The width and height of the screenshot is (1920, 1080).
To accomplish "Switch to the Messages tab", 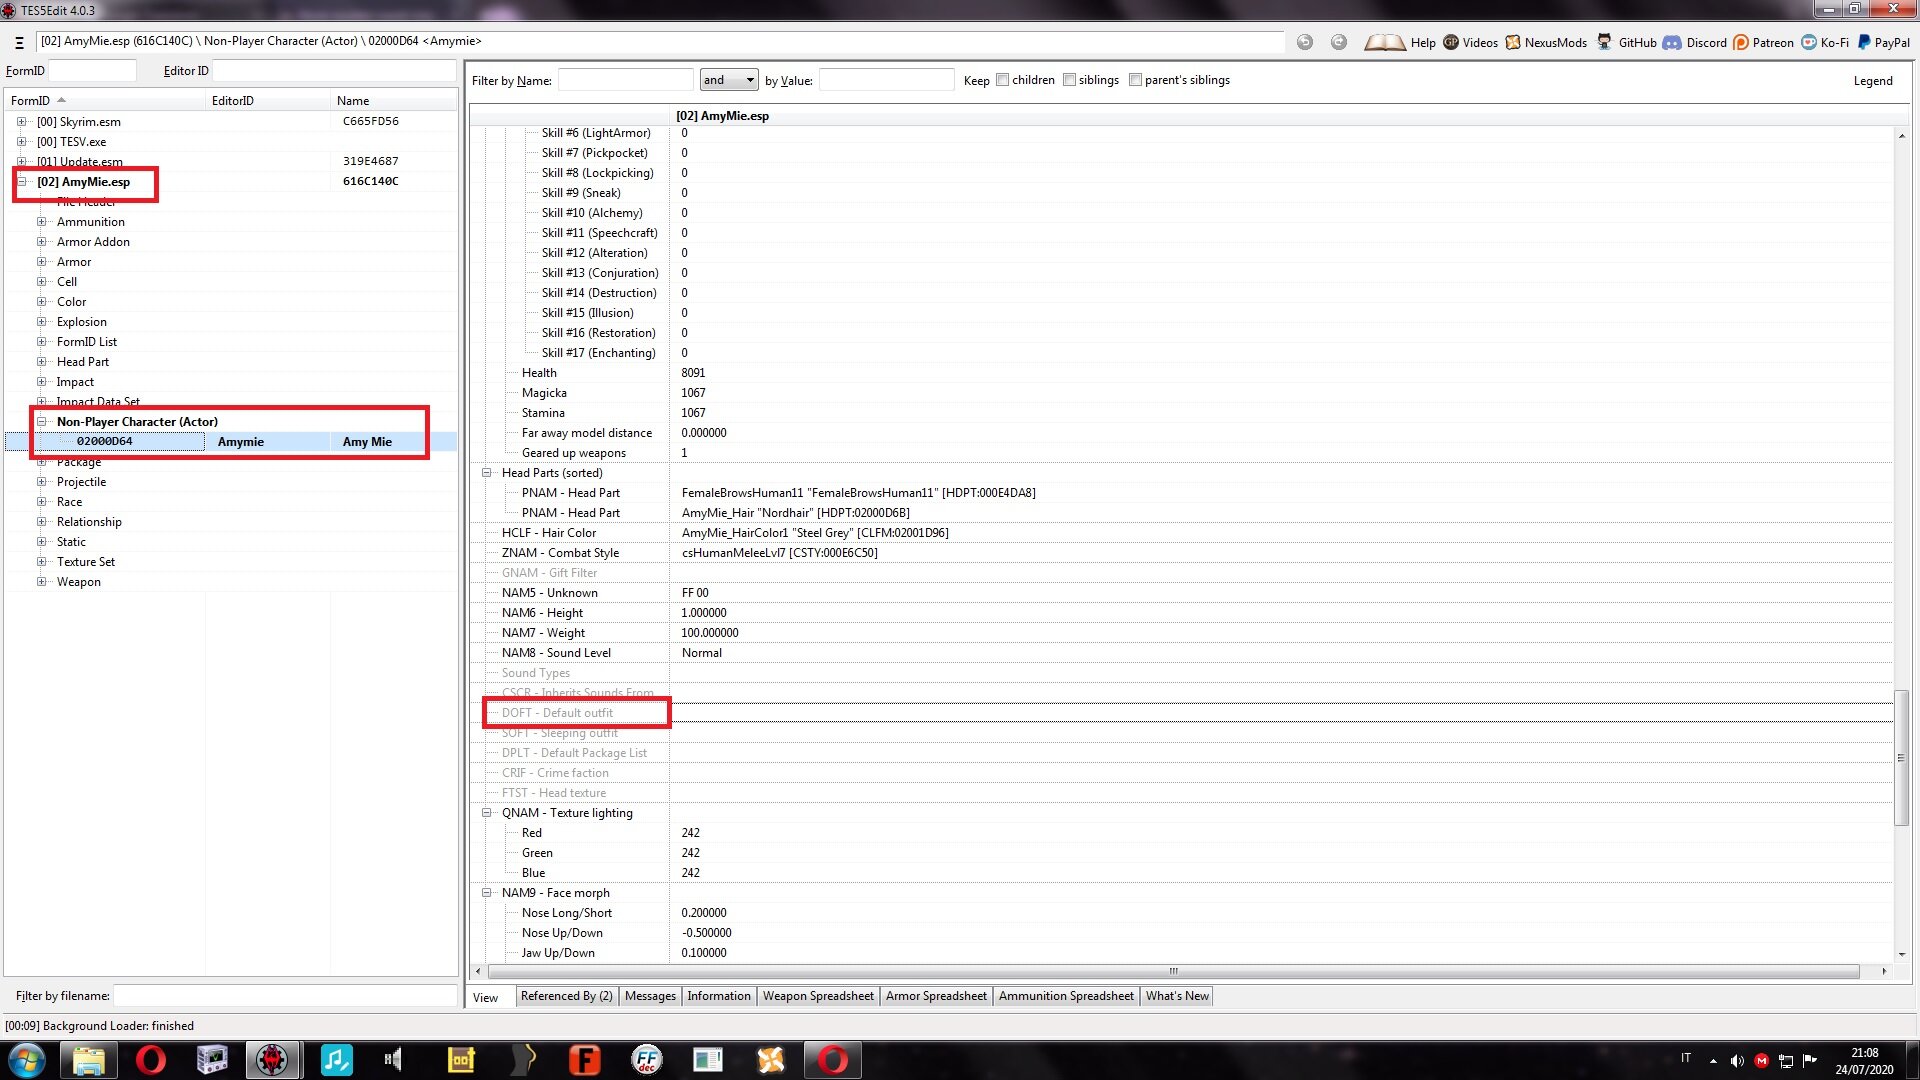I will pyautogui.click(x=650, y=996).
